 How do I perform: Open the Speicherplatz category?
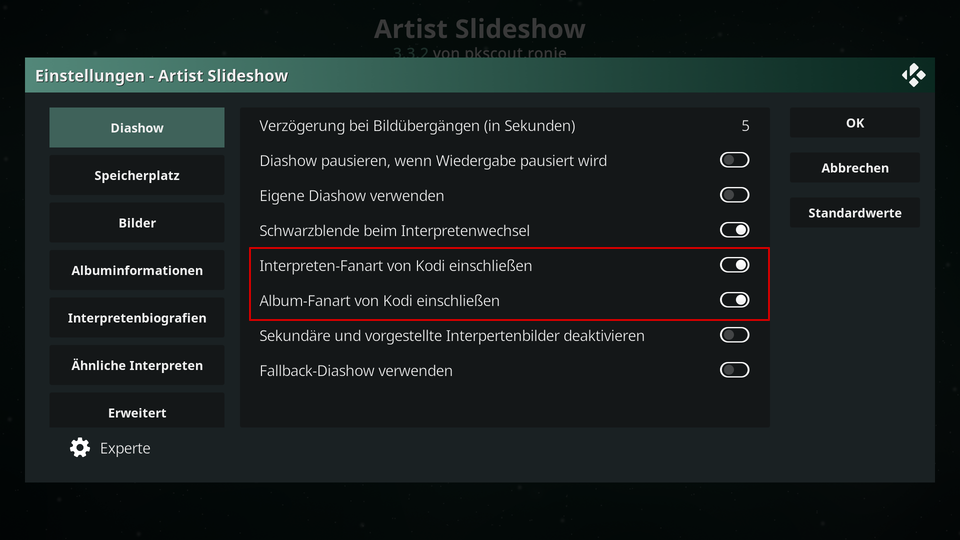pyautogui.click(x=137, y=175)
